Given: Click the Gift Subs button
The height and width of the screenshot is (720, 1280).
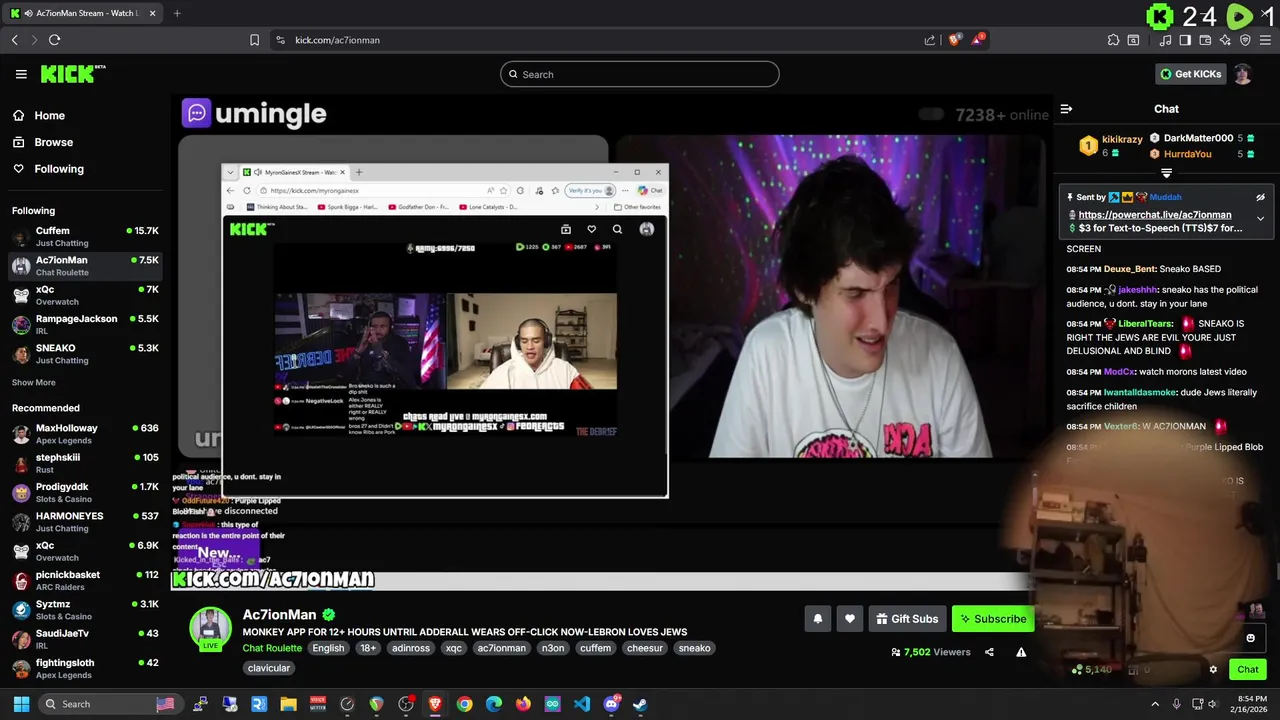Looking at the screenshot, I should (907, 619).
